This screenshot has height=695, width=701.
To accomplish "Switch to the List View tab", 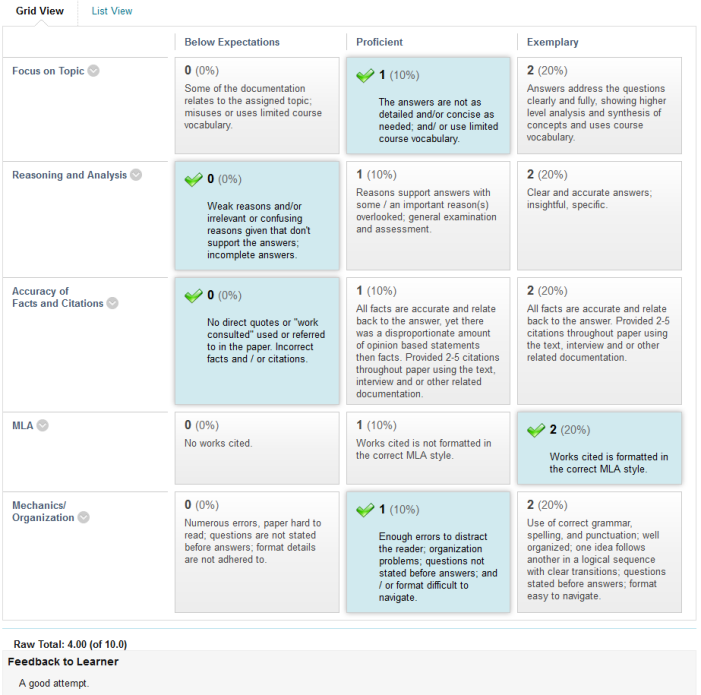I will pos(111,11).
